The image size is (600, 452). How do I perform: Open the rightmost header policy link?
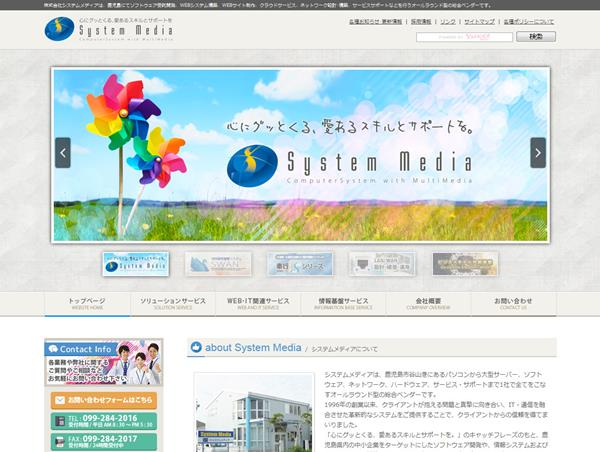(x=528, y=22)
